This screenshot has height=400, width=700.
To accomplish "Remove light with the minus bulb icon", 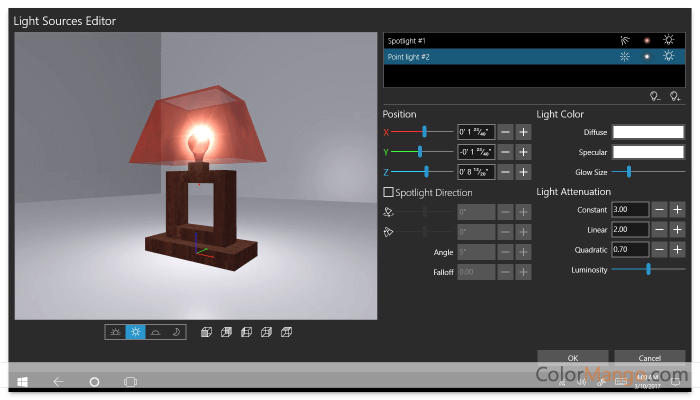I will pyautogui.click(x=654, y=96).
